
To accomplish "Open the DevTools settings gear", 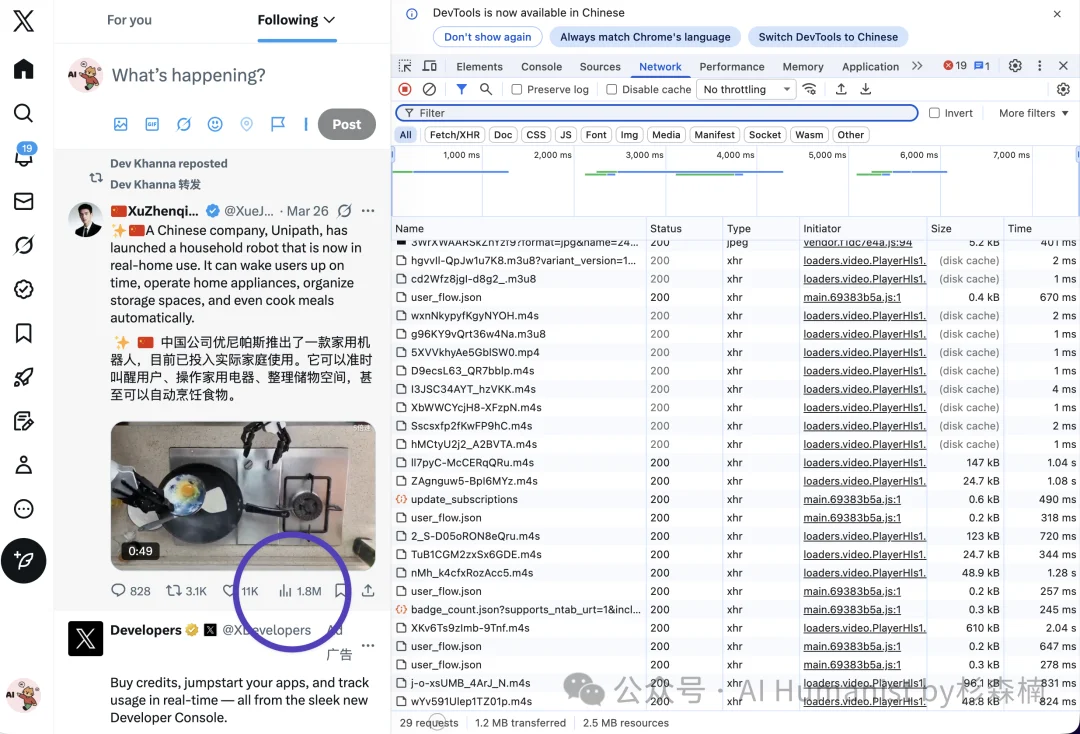I will 1016,66.
